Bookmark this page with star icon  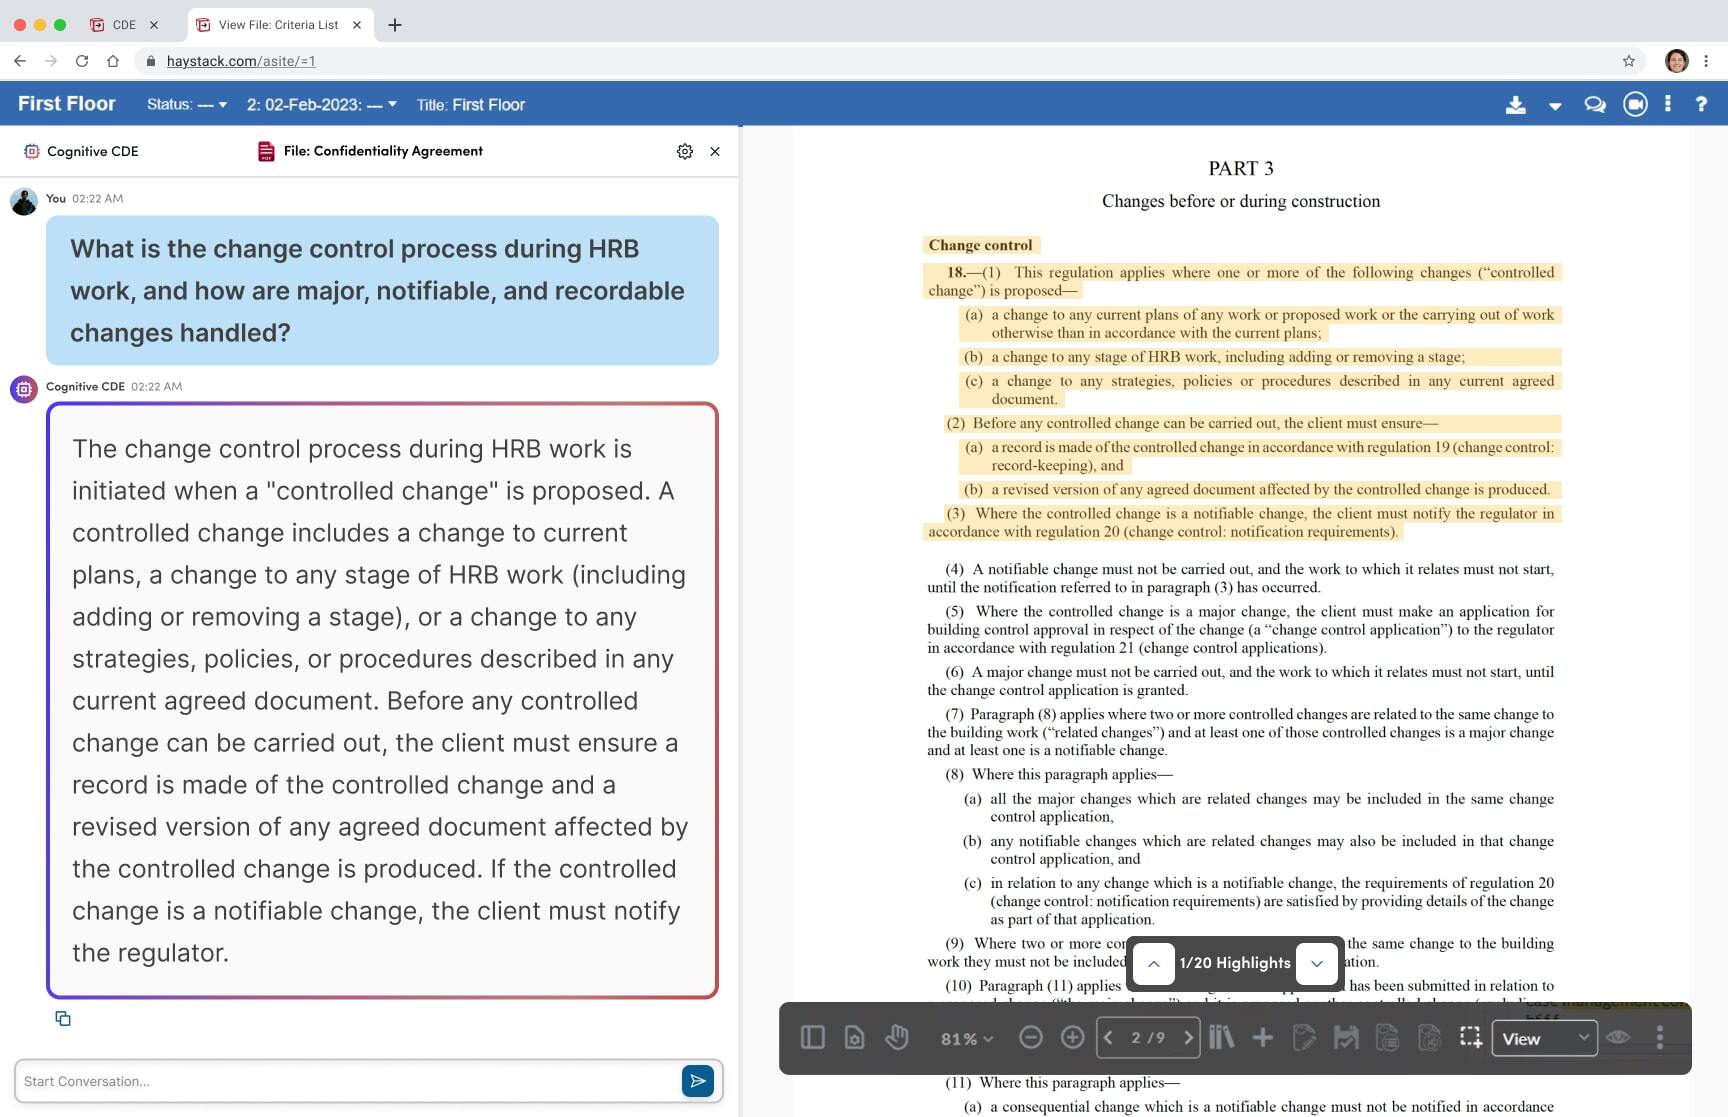1629,61
